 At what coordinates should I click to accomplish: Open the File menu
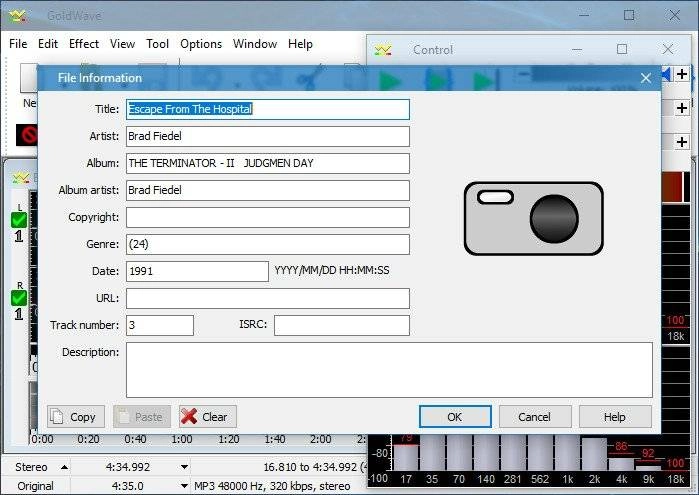click(x=18, y=44)
